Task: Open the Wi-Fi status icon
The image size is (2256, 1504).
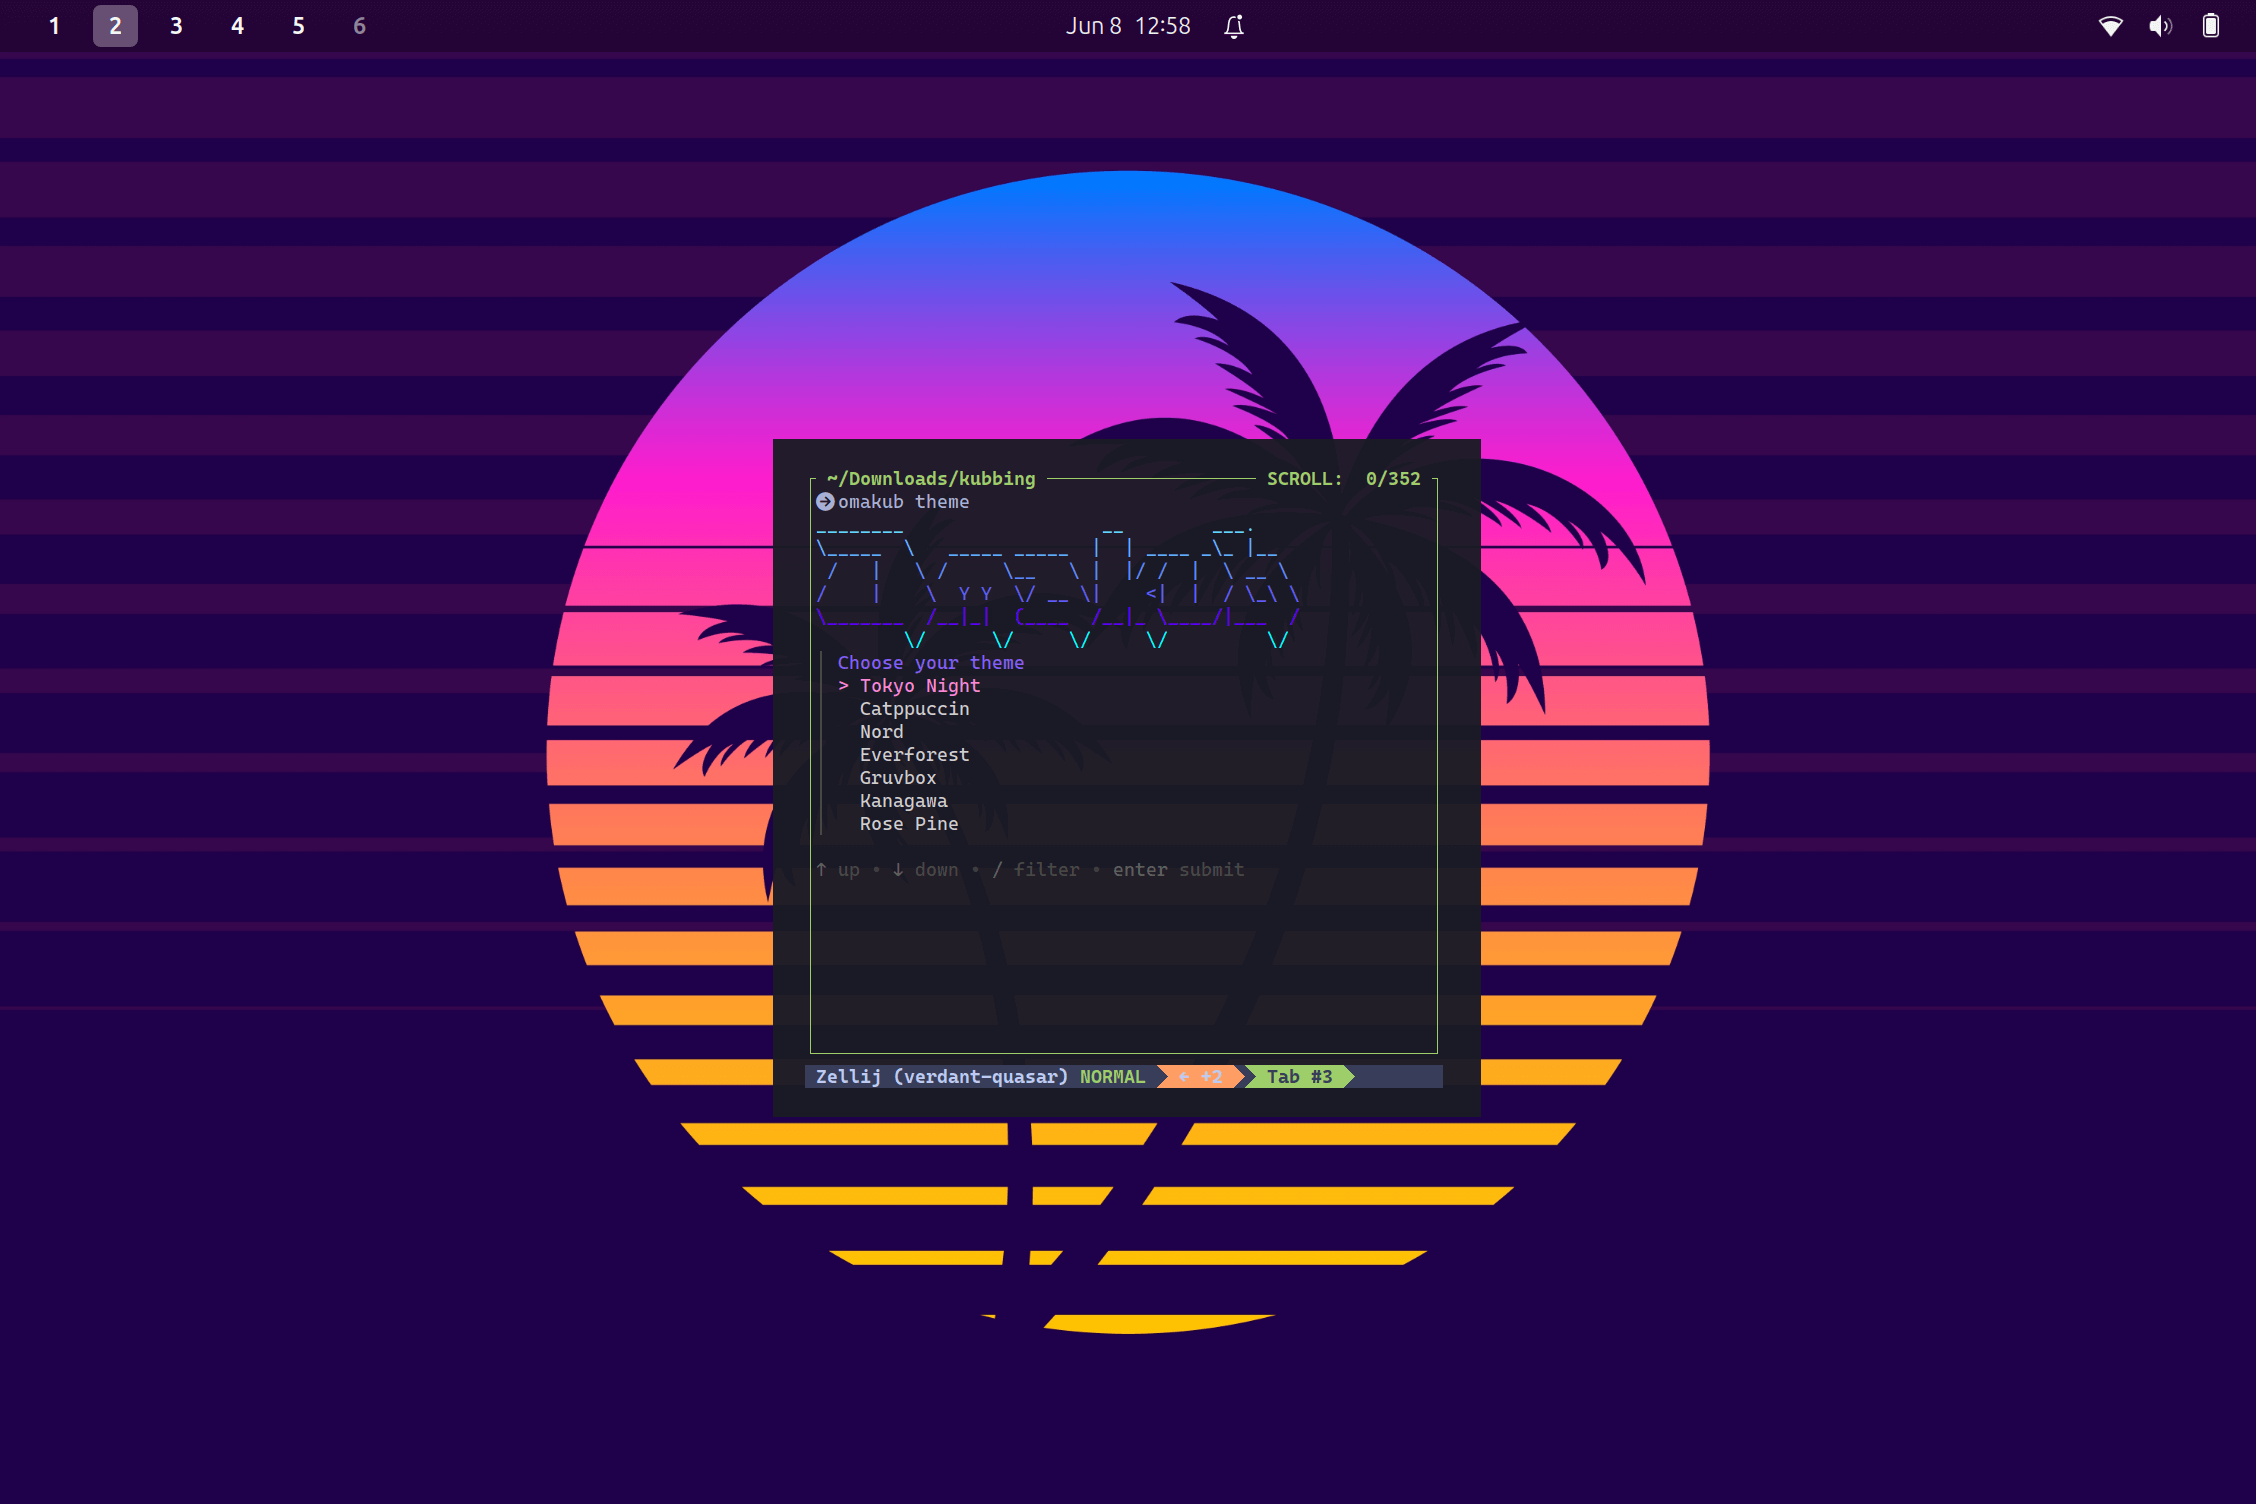Action: click(x=2110, y=26)
